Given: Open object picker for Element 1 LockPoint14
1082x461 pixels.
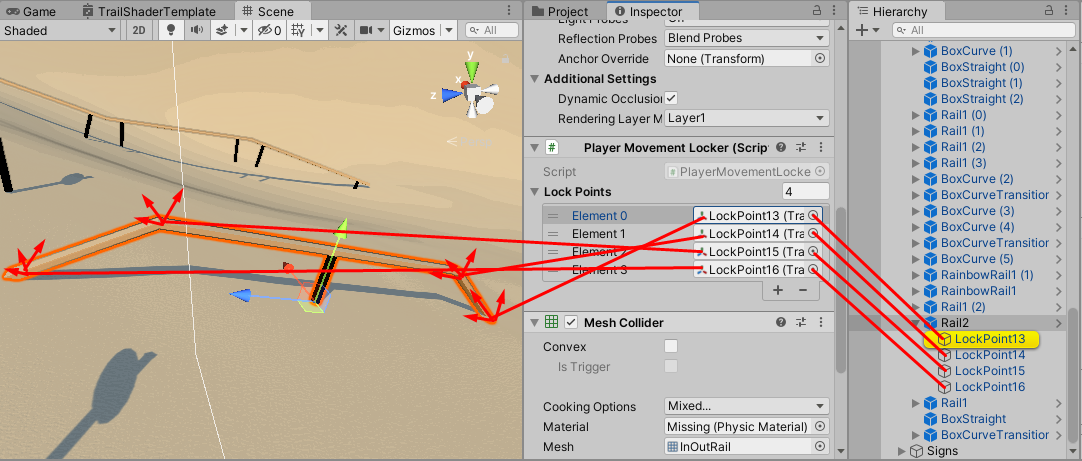Looking at the screenshot, I should coord(814,234).
